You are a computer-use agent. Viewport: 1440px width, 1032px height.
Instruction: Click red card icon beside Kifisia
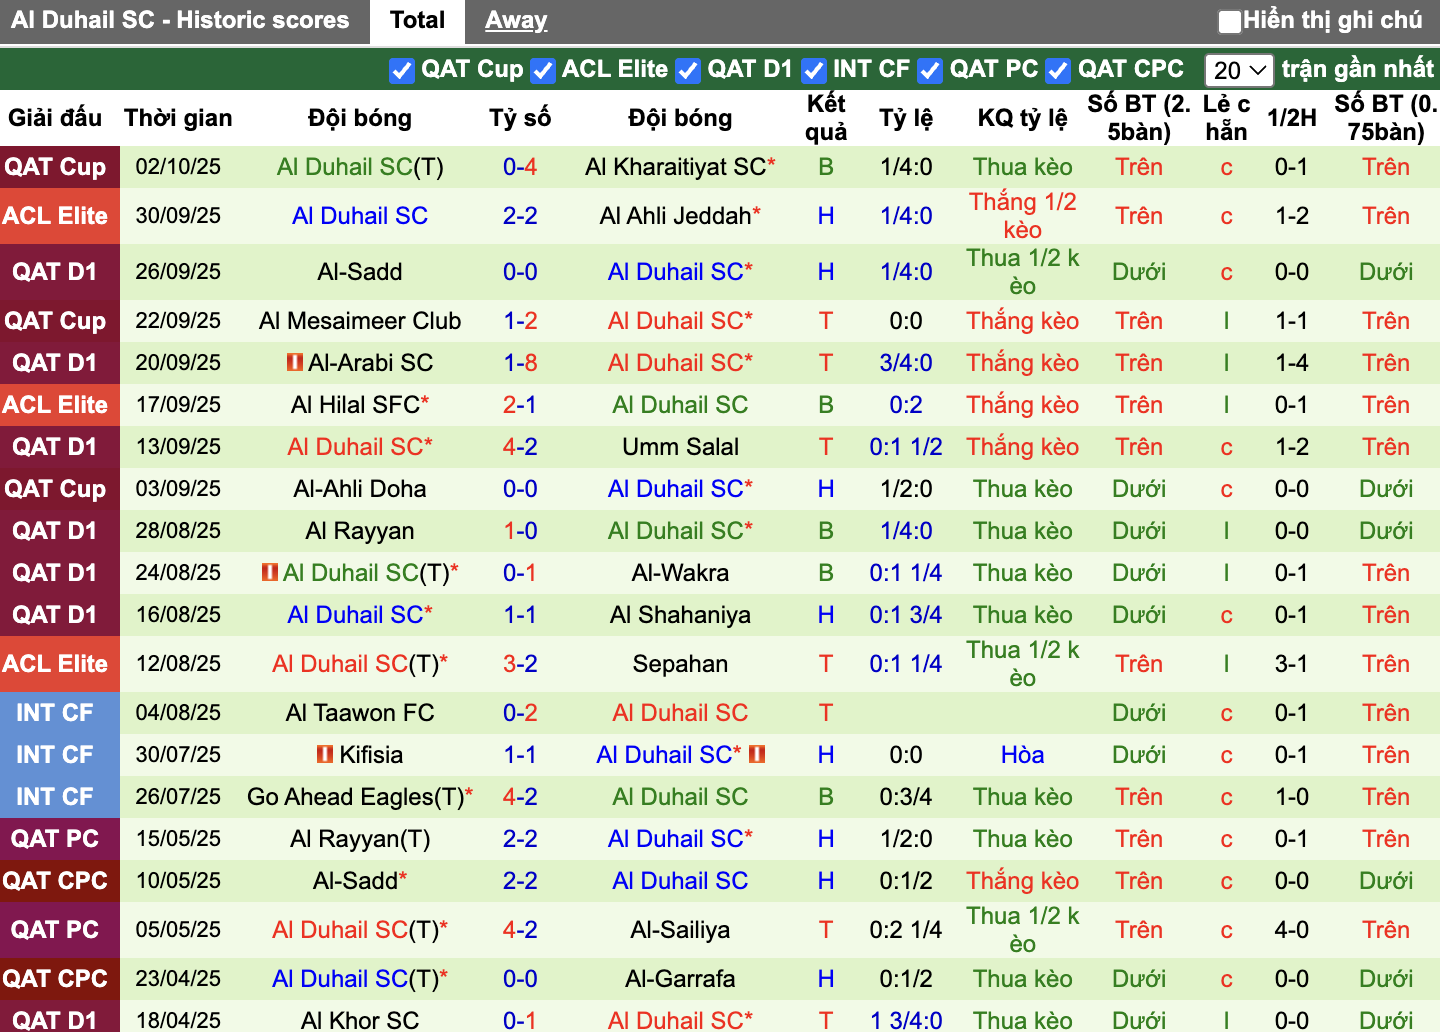pyautogui.click(x=325, y=754)
